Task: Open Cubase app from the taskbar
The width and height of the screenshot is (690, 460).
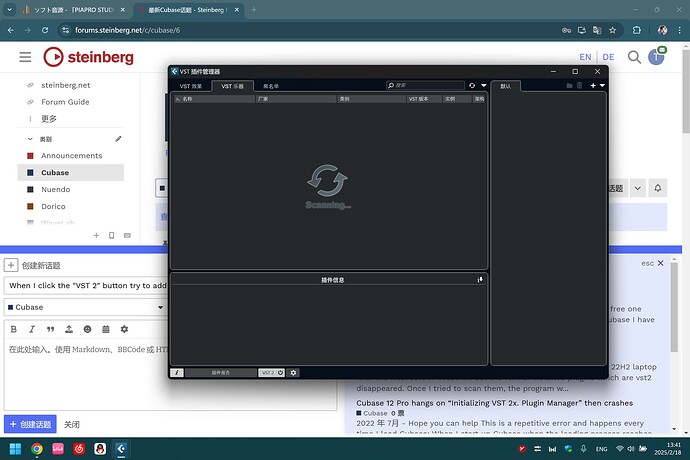Action: (121, 449)
